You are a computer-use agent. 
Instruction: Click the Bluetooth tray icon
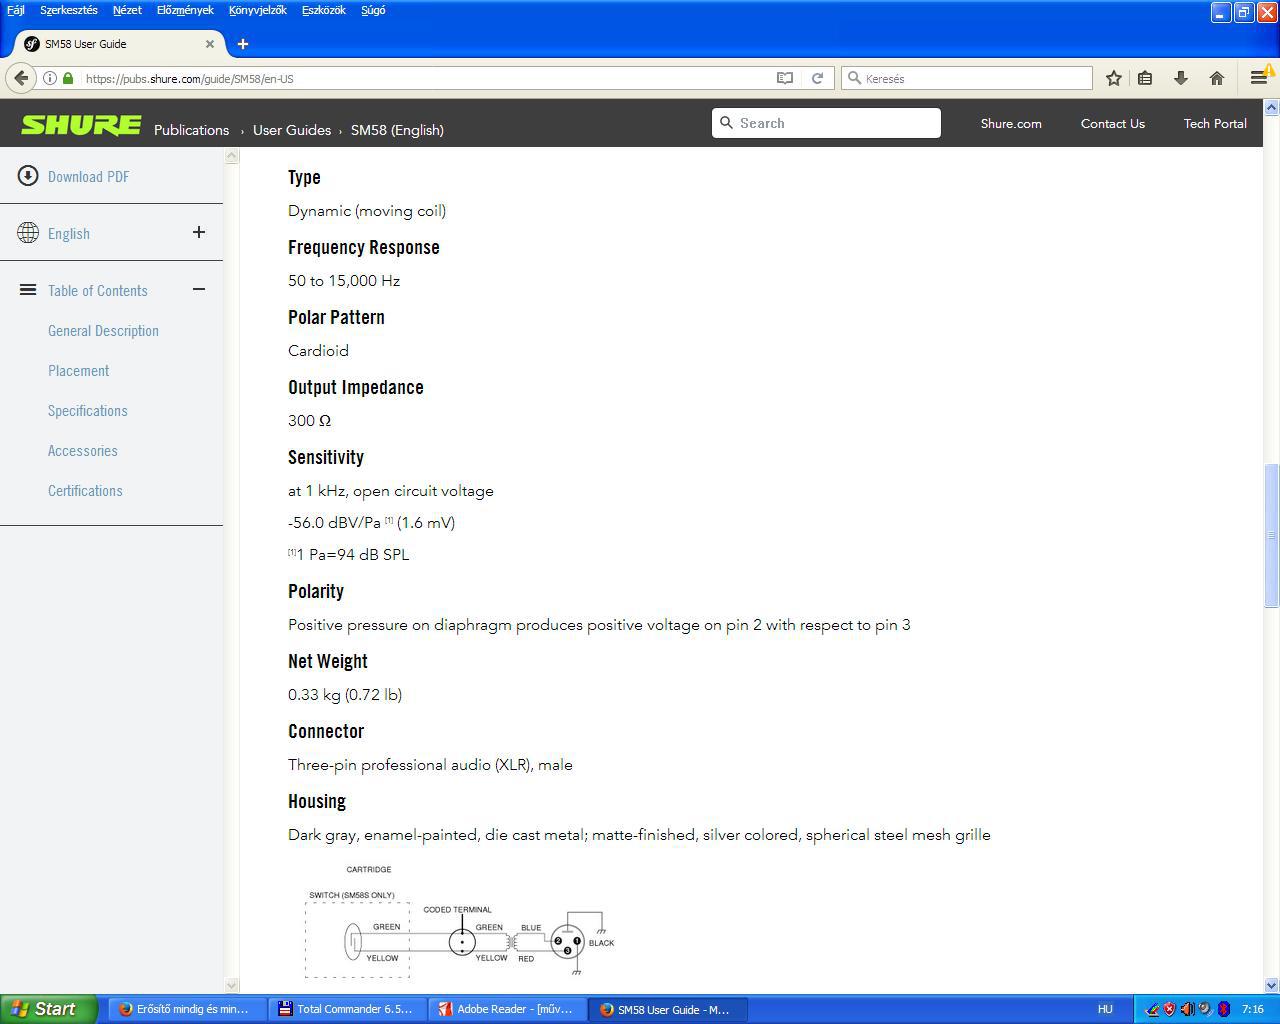[x=1223, y=1009]
